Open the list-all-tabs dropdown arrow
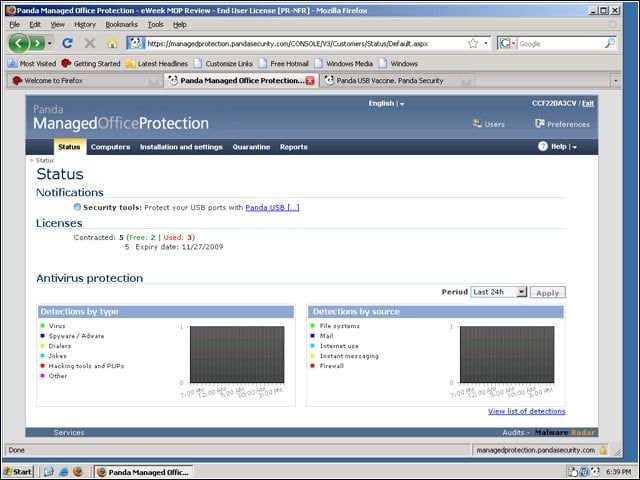The width and height of the screenshot is (640, 480). pos(616,81)
